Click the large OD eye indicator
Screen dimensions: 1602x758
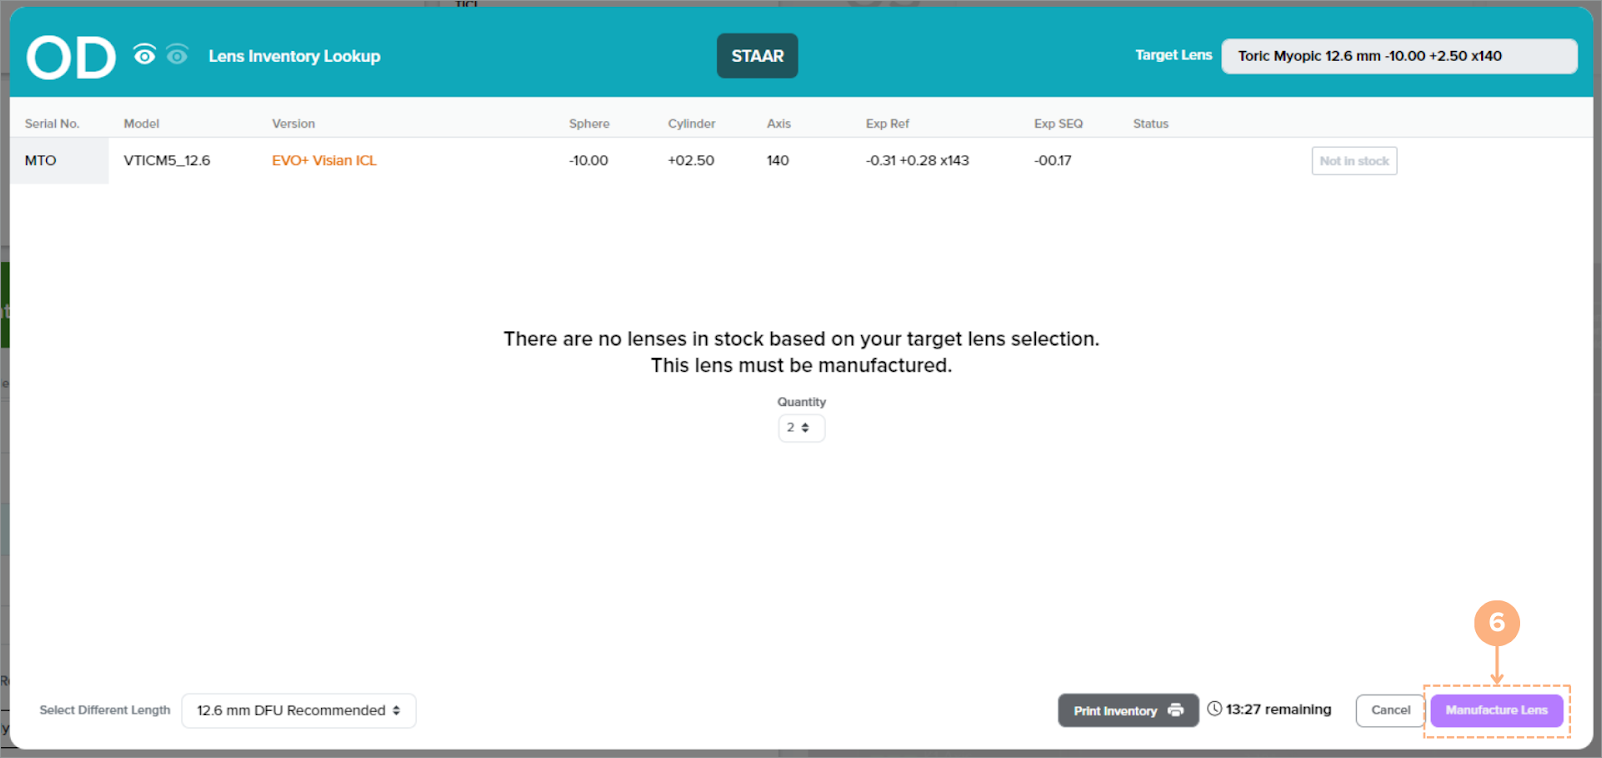pyautogui.click(x=71, y=57)
